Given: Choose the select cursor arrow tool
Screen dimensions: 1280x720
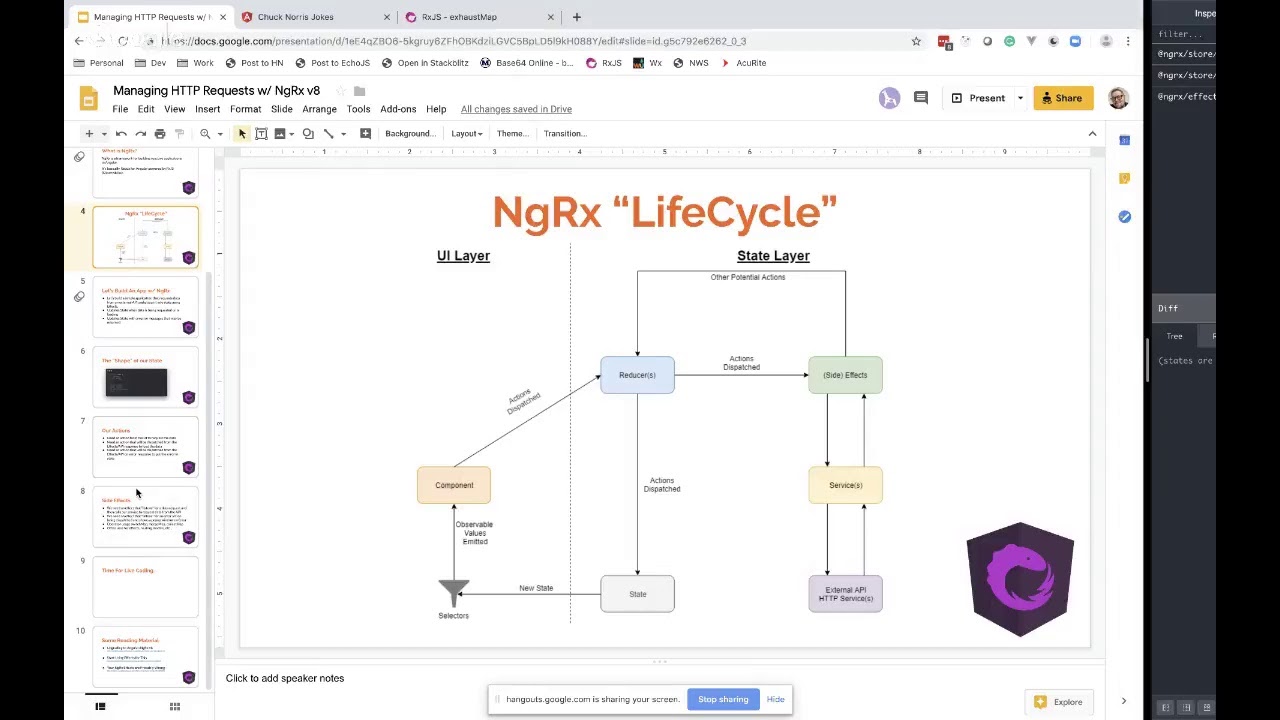Looking at the screenshot, I should (x=241, y=134).
